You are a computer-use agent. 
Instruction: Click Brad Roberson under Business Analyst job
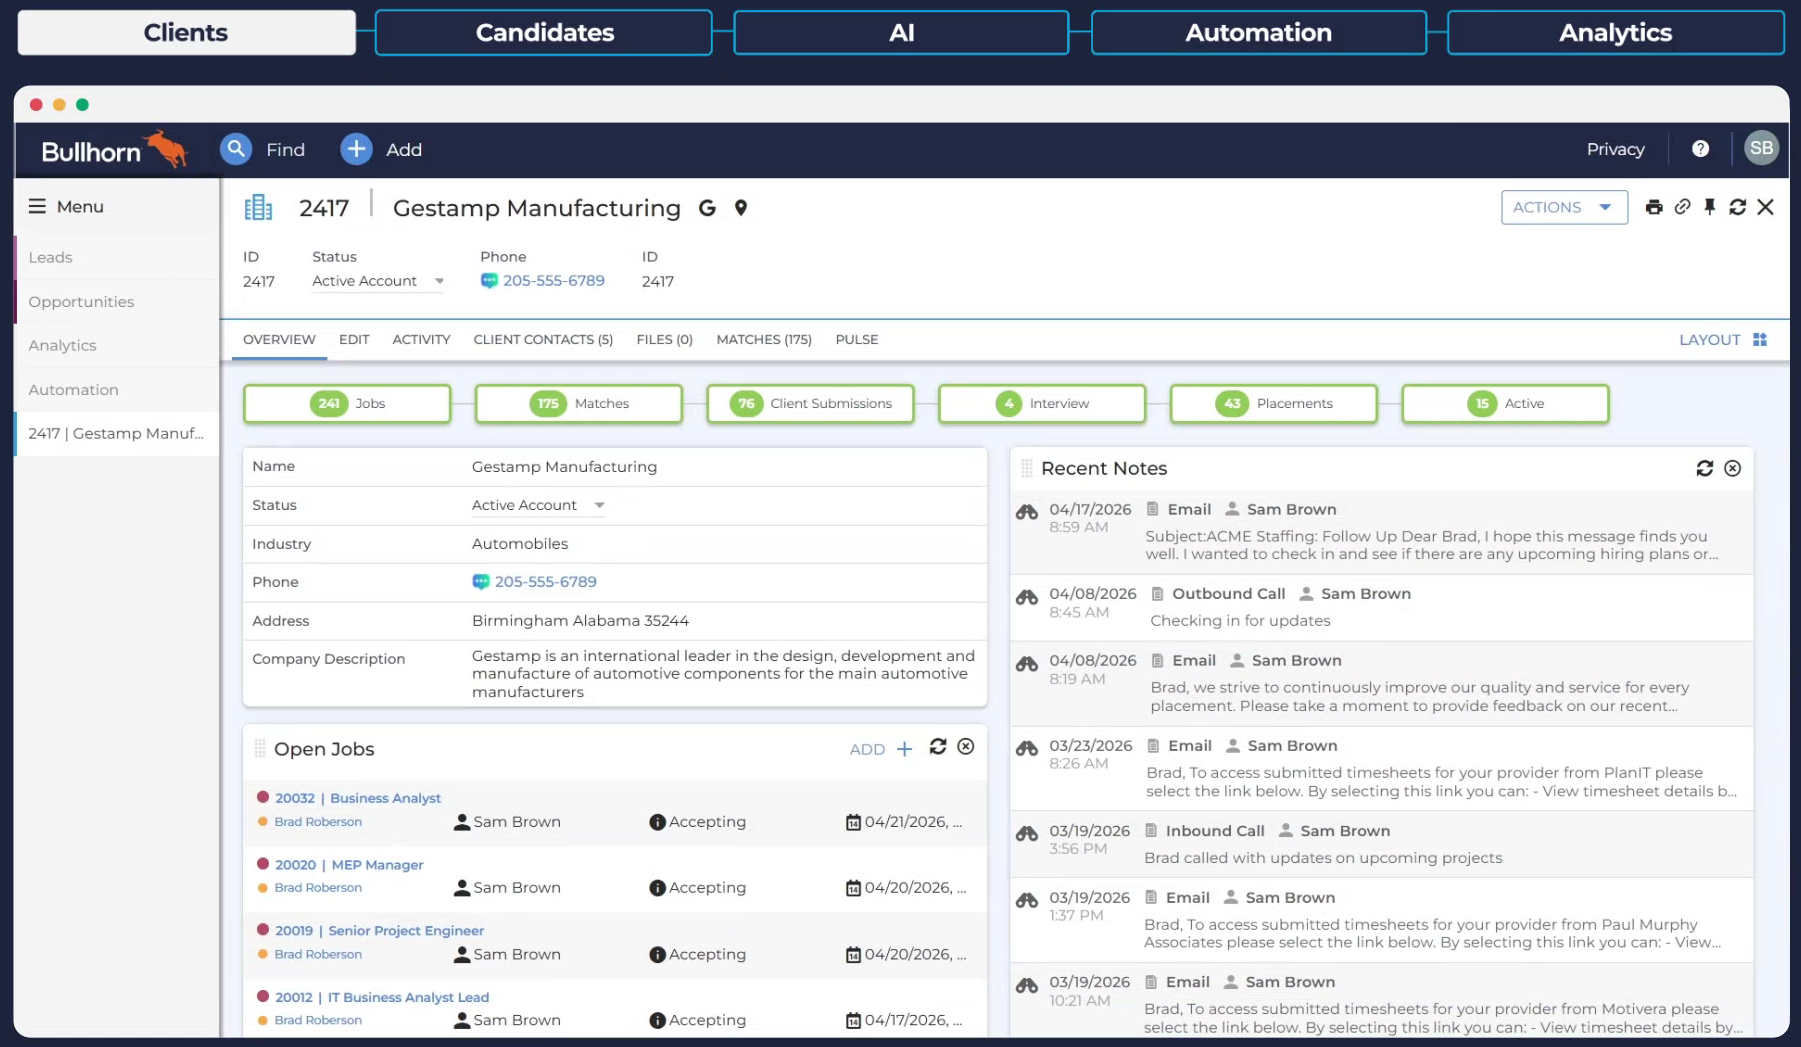coord(318,822)
